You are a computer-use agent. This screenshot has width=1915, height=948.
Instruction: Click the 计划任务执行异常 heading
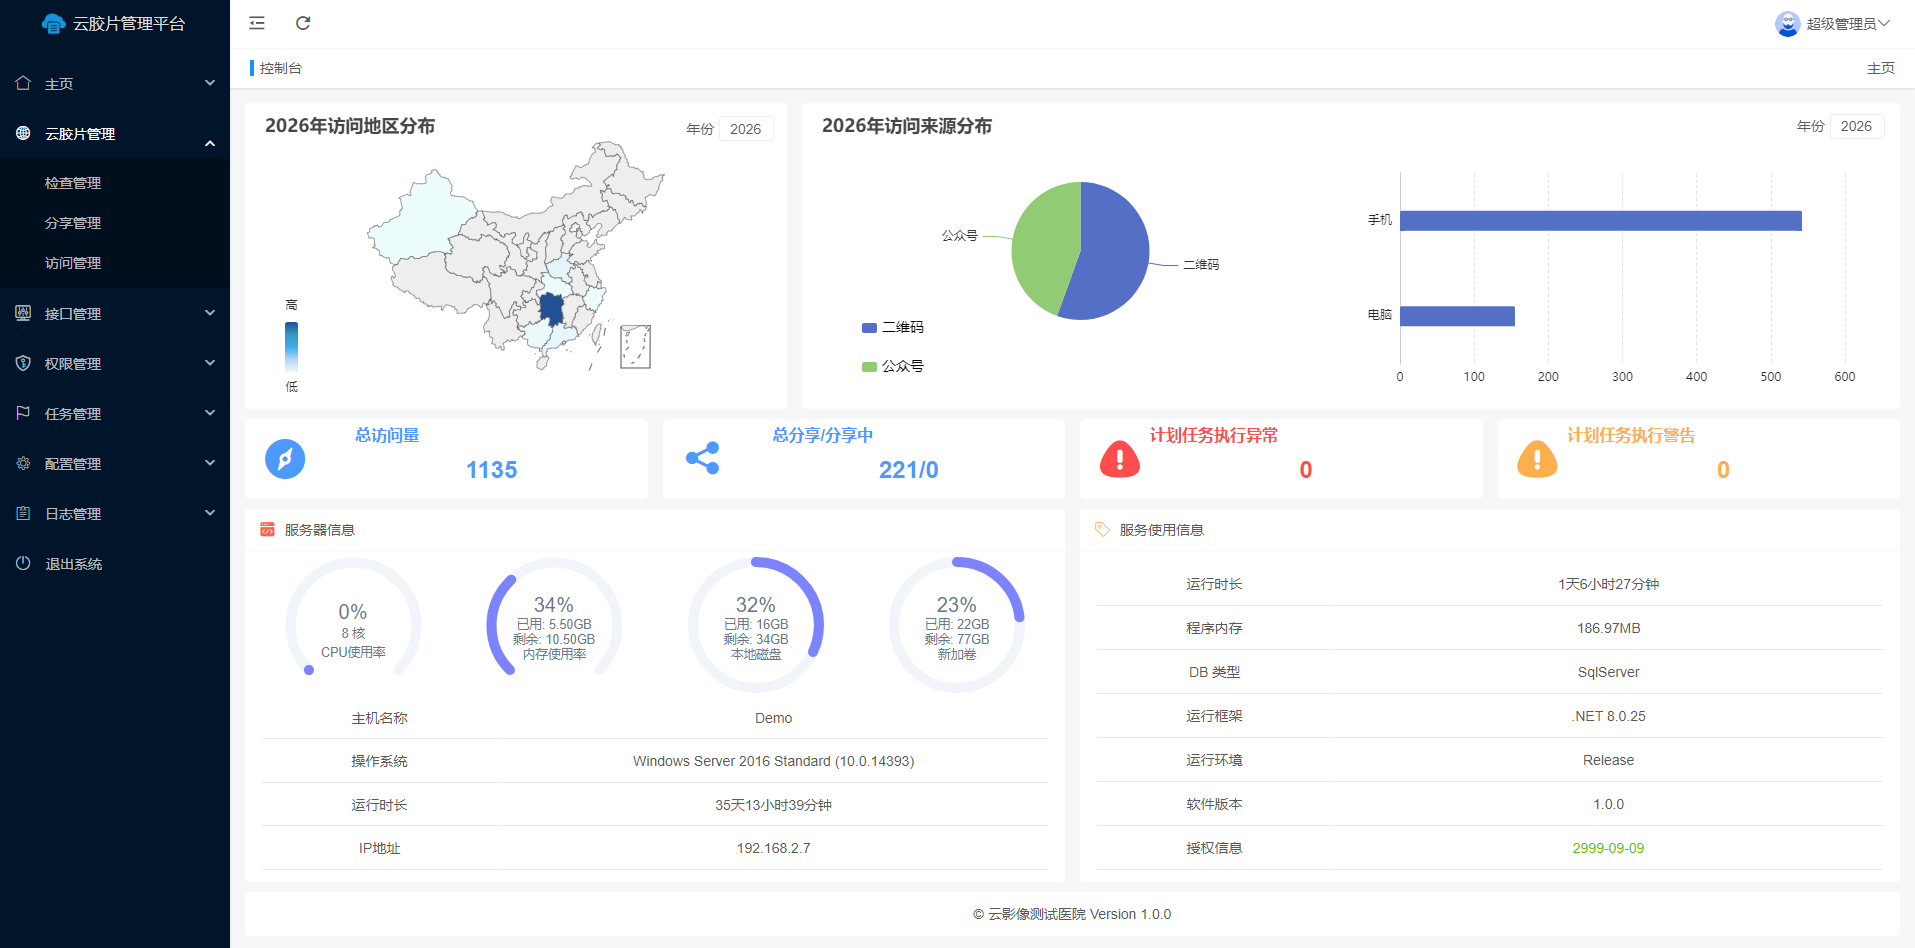(x=1214, y=435)
